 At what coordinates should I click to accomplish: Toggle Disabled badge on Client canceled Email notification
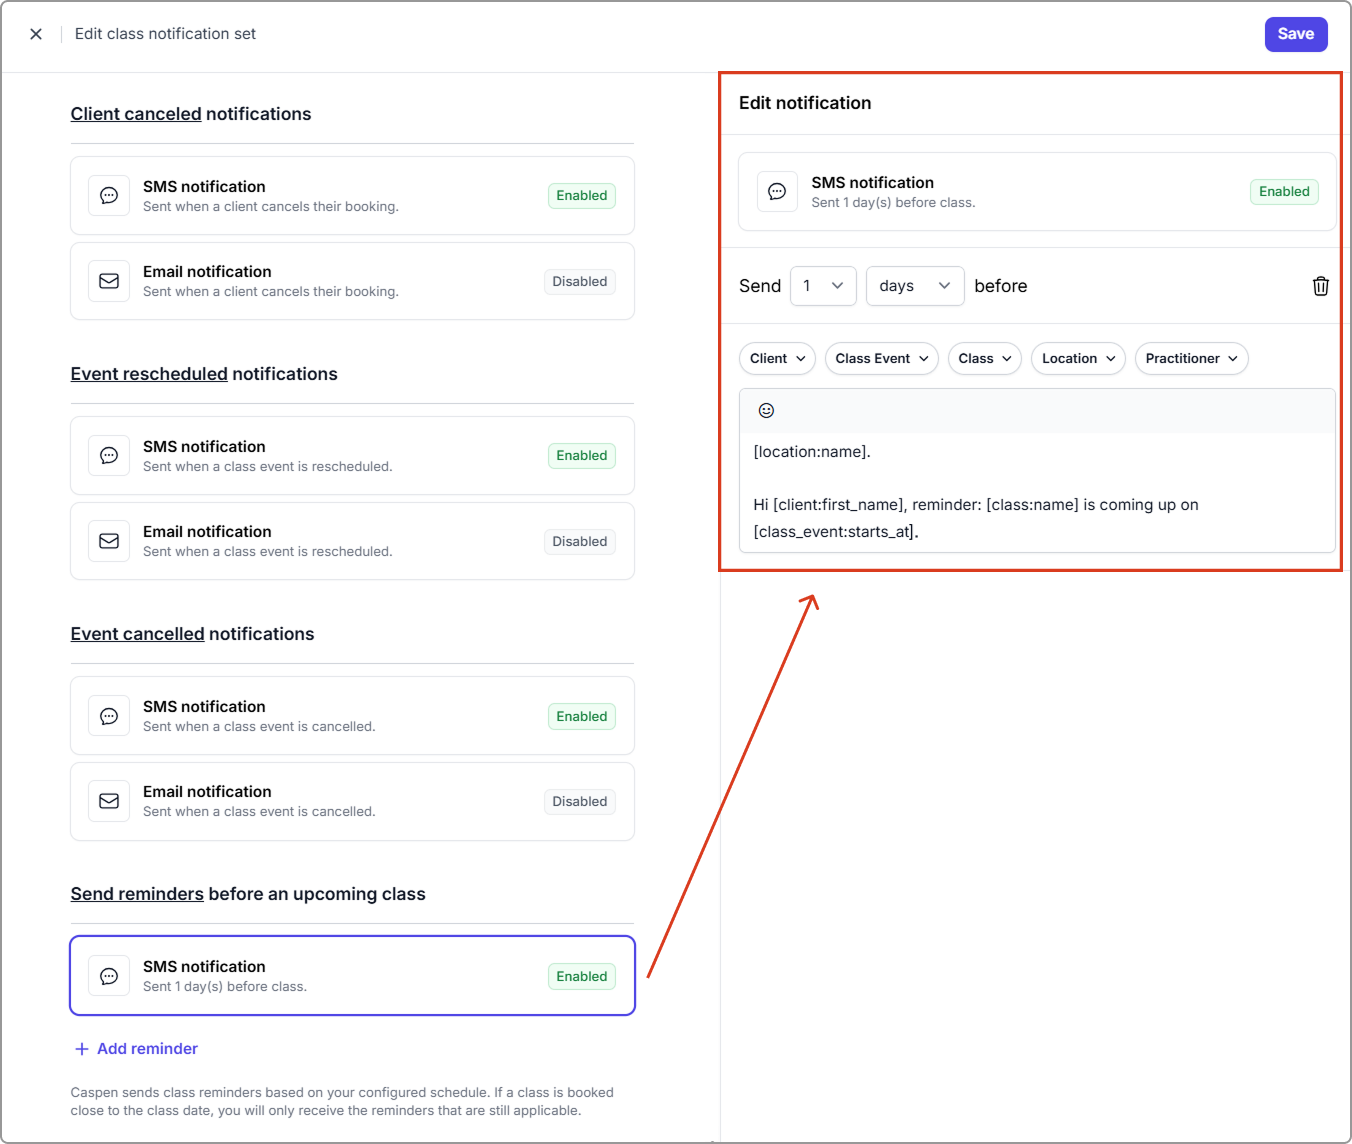(579, 282)
